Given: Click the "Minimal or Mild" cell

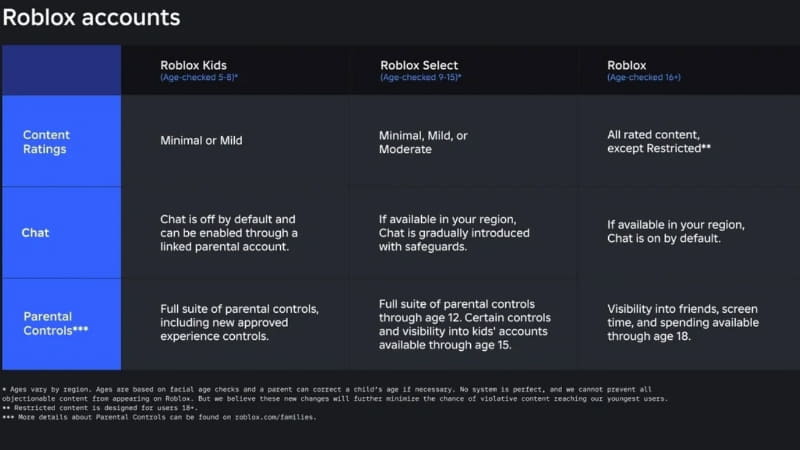Looking at the screenshot, I should click(x=201, y=141).
